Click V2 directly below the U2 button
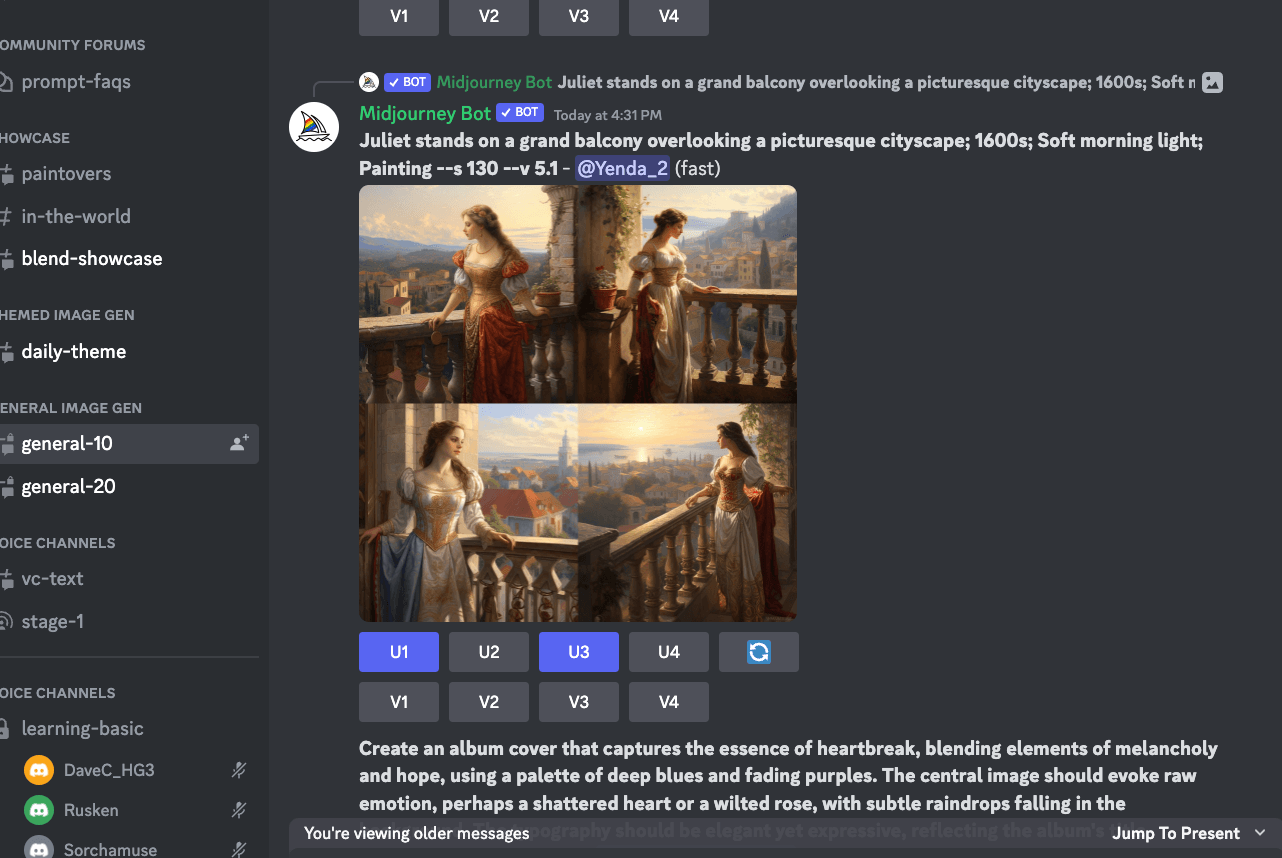This screenshot has height=858, width=1282. click(x=489, y=702)
